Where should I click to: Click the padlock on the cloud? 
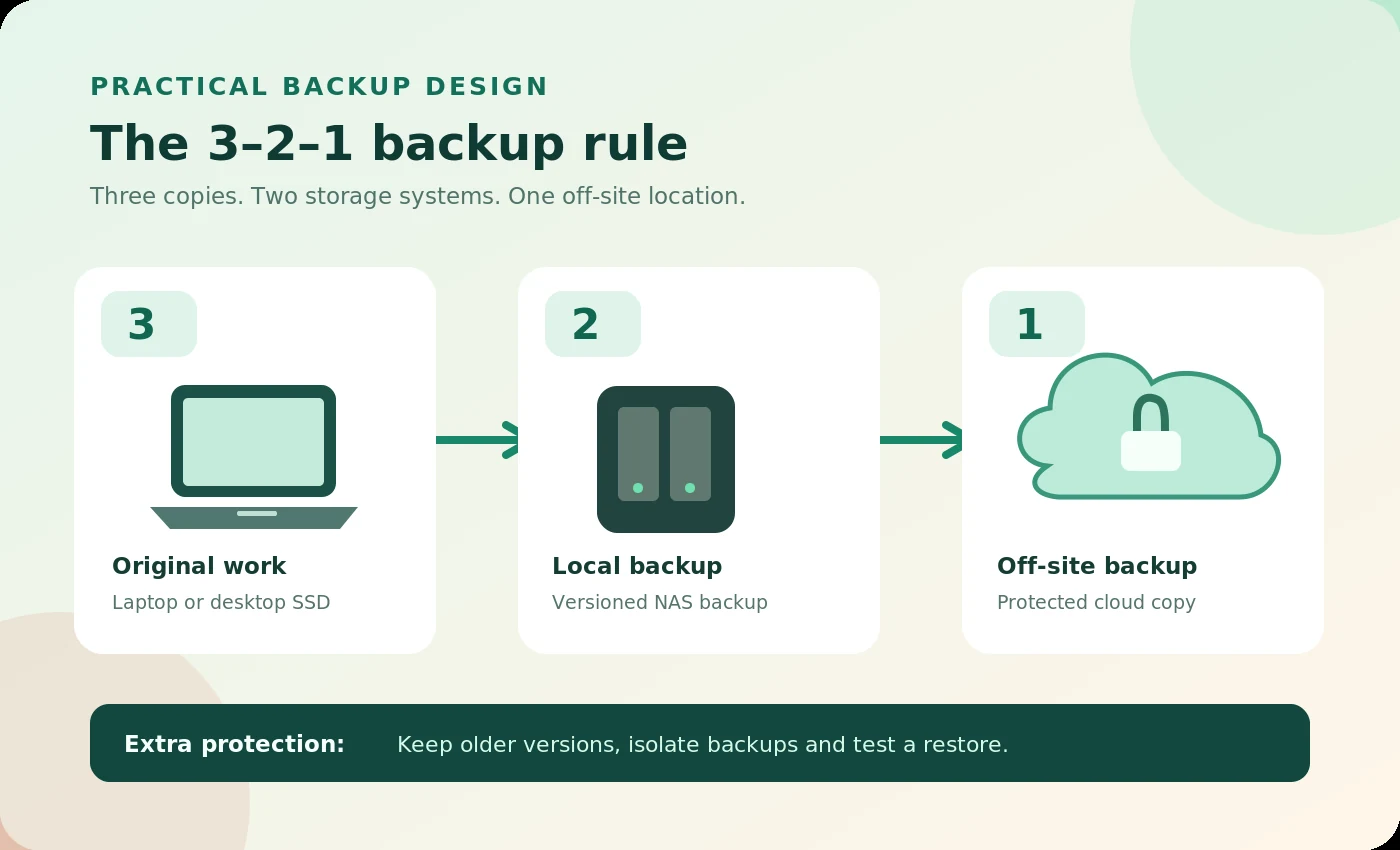point(1151,433)
